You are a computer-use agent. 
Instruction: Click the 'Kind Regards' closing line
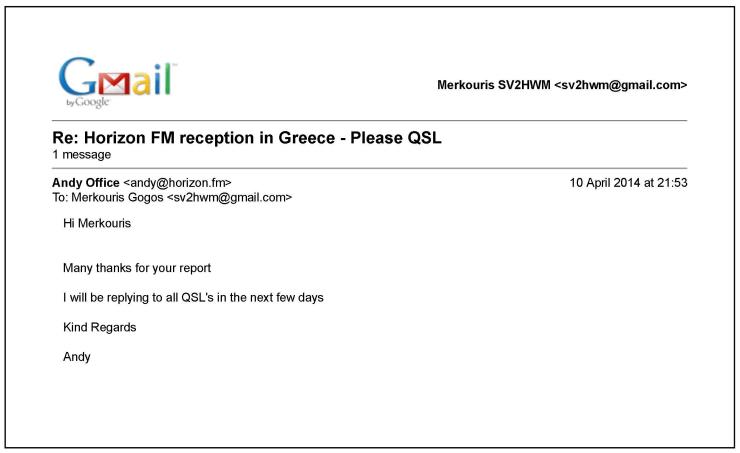click(100, 327)
